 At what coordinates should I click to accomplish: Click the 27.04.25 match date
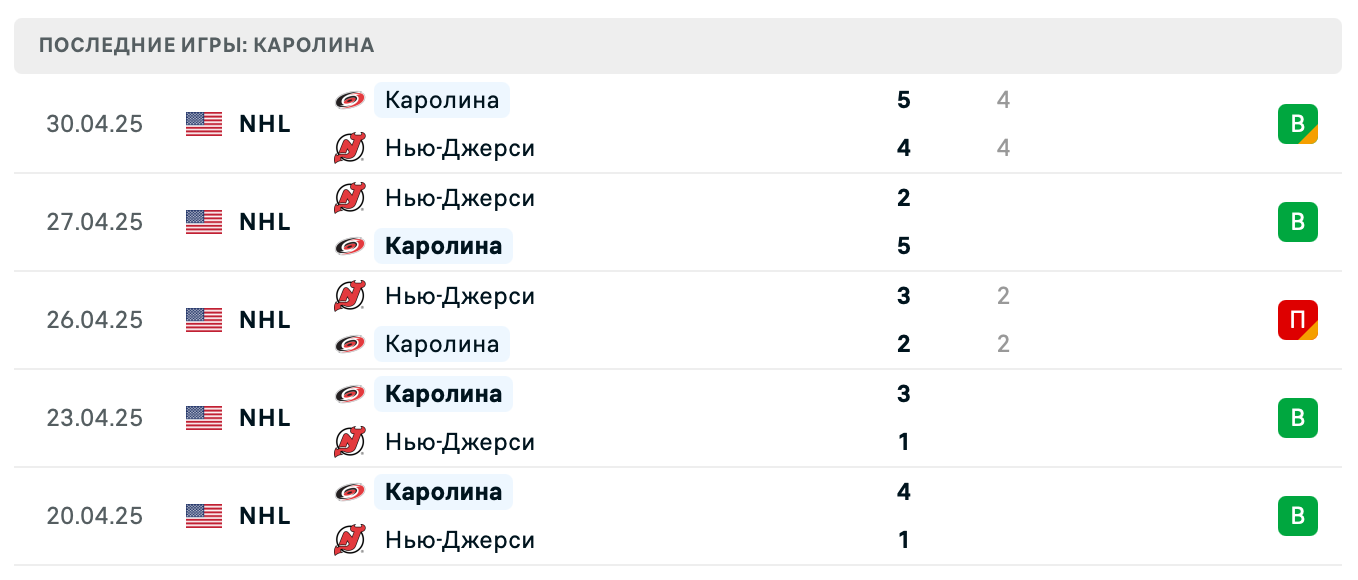95,222
